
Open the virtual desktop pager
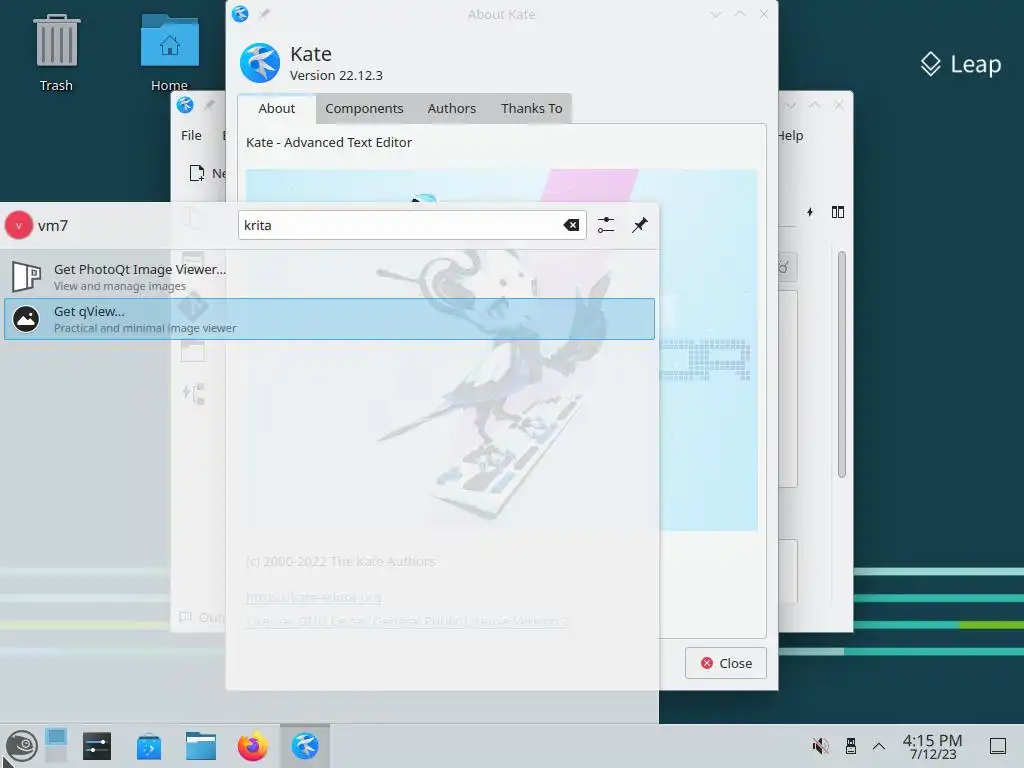coord(56,746)
